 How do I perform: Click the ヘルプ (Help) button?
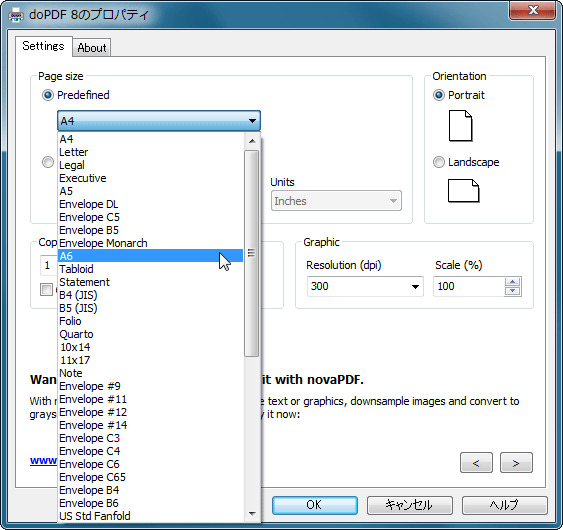pos(504,505)
